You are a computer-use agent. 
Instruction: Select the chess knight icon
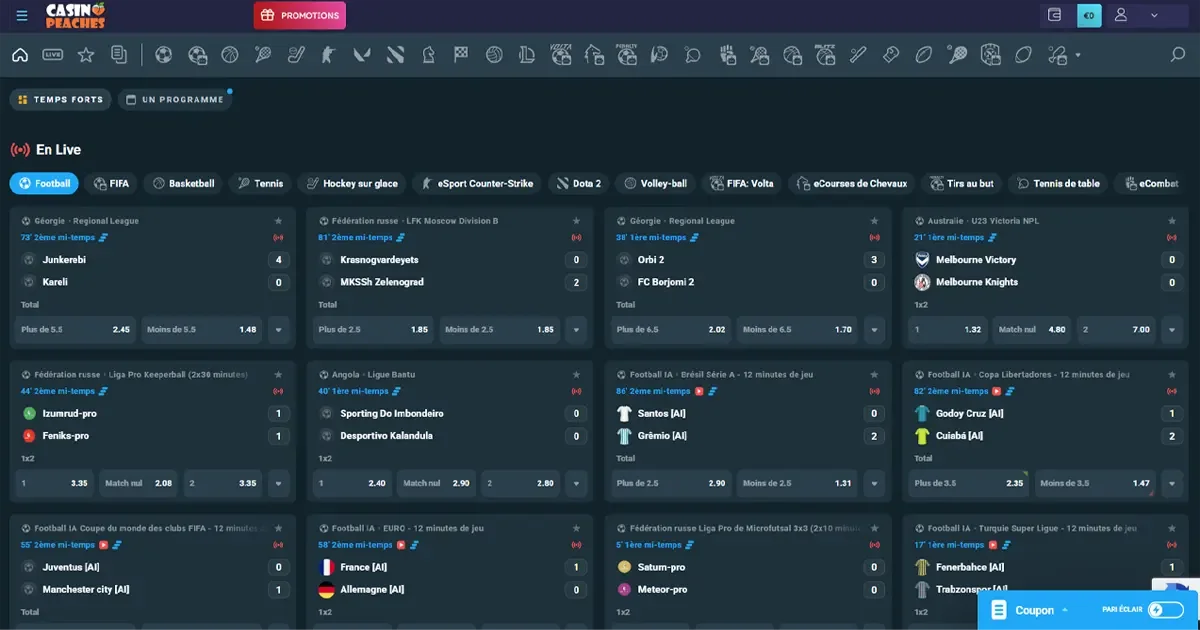click(x=428, y=55)
